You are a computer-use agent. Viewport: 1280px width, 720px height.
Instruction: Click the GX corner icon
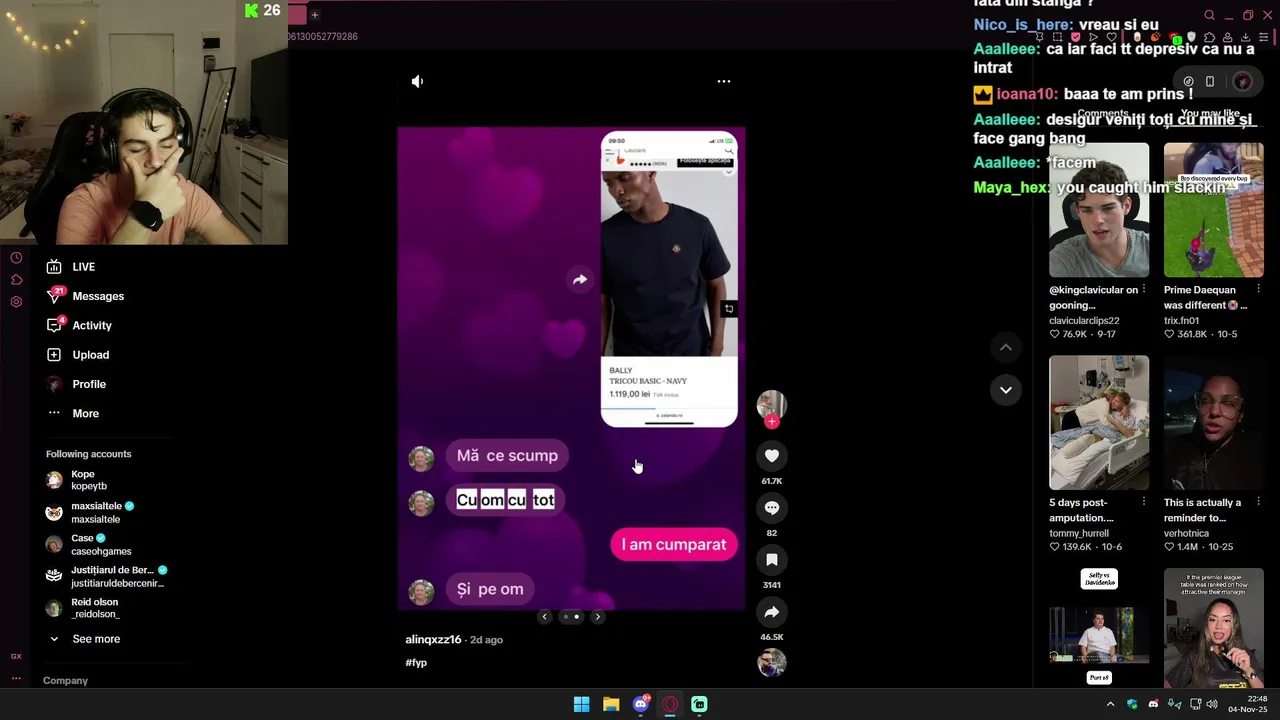point(16,657)
